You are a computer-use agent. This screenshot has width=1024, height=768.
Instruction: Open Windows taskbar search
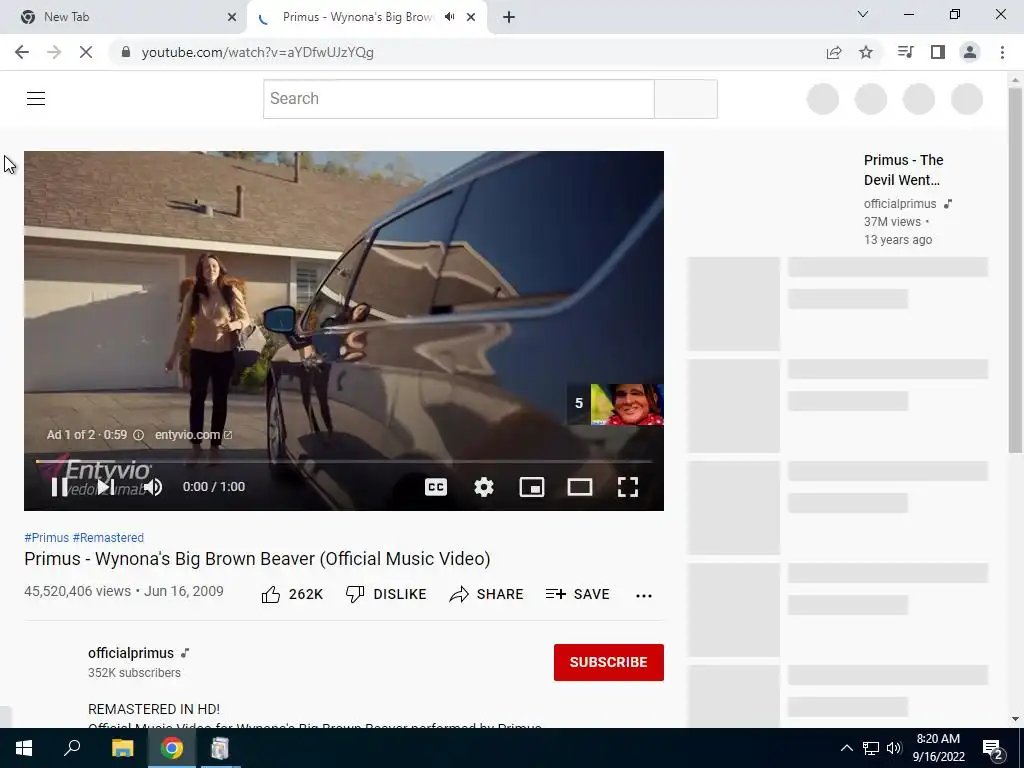(72, 748)
